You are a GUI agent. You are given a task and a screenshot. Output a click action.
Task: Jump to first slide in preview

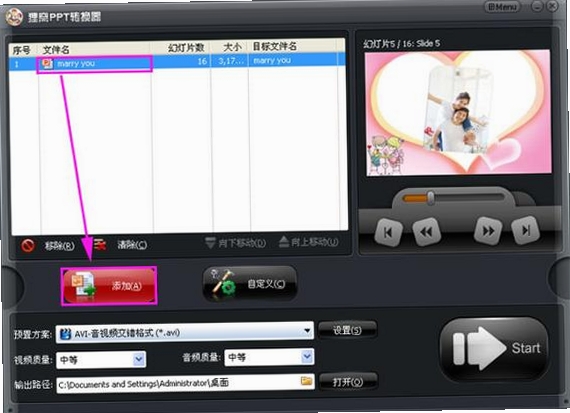coord(388,232)
